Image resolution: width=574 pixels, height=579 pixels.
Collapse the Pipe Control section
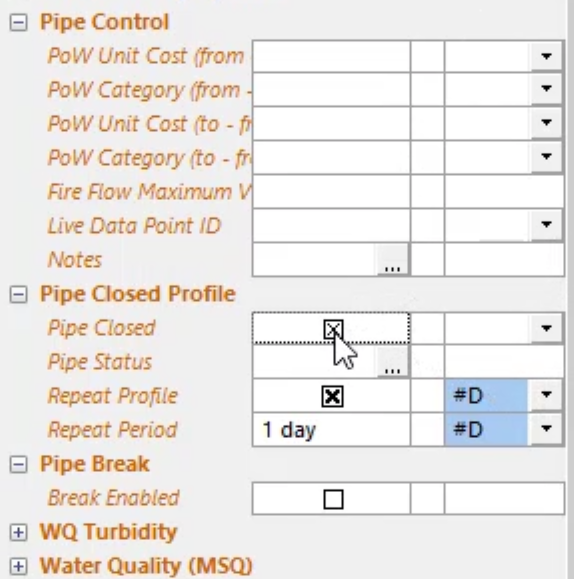click(18, 23)
